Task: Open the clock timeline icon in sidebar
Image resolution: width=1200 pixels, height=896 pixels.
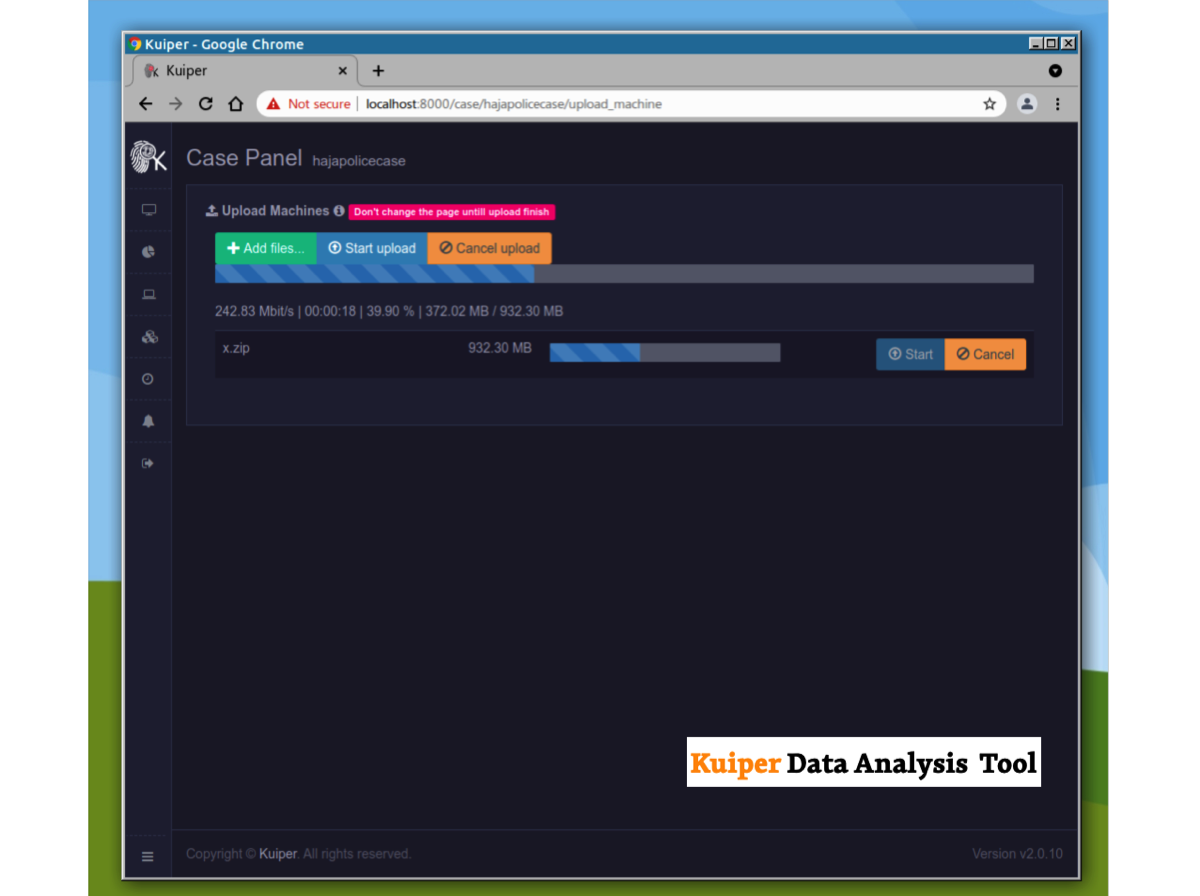Action: click(148, 379)
